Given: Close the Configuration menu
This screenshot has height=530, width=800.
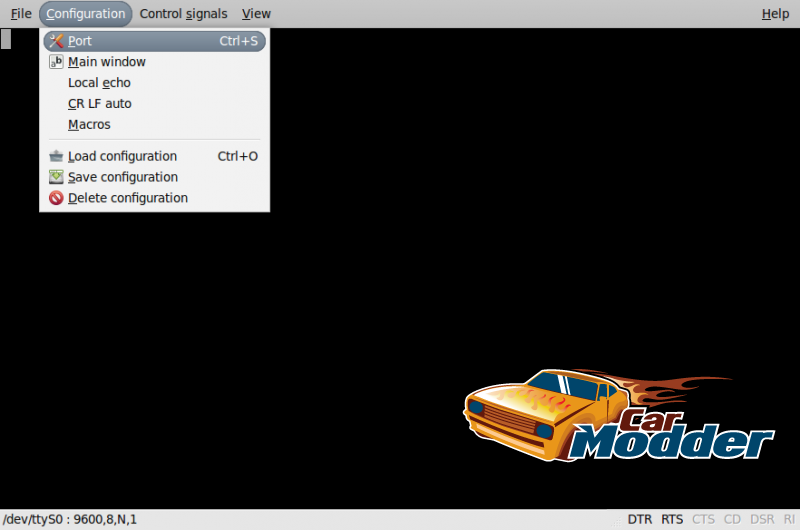Looking at the screenshot, I should click(86, 14).
